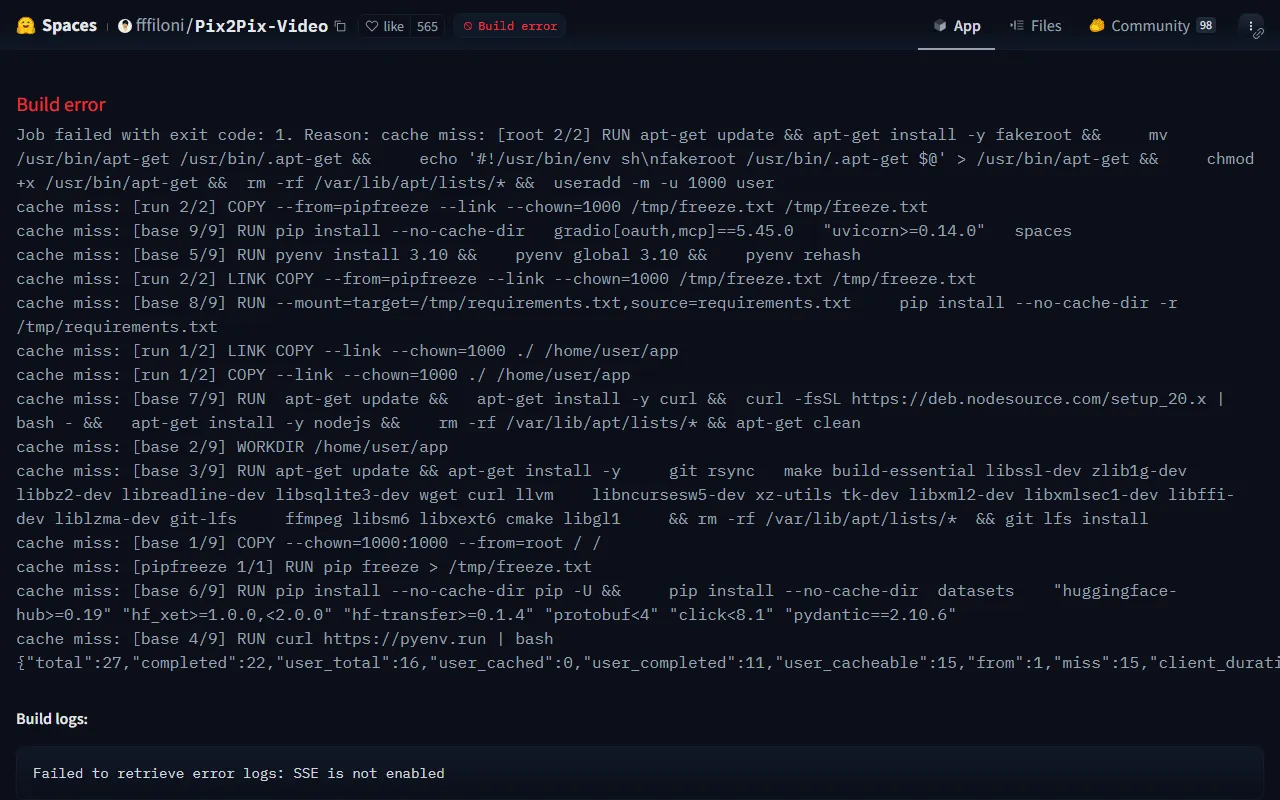Open the Spaces home link

(69, 26)
